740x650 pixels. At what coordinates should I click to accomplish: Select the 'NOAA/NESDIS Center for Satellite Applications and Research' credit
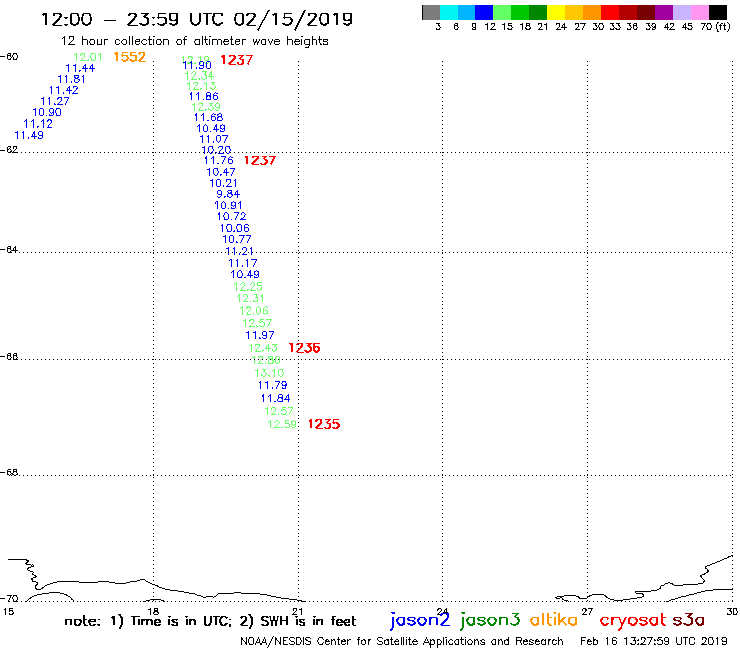(x=402, y=641)
